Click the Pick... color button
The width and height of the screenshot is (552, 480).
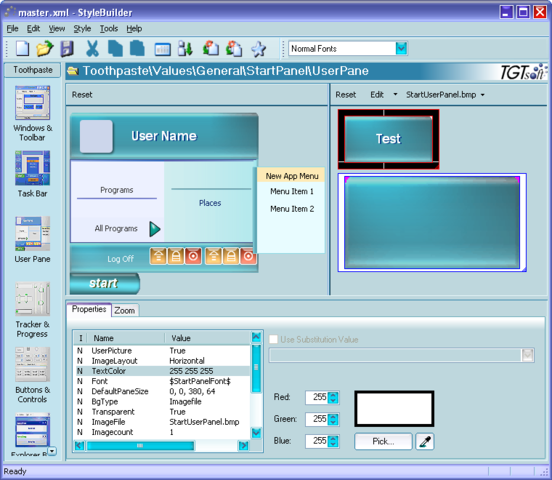pos(383,441)
